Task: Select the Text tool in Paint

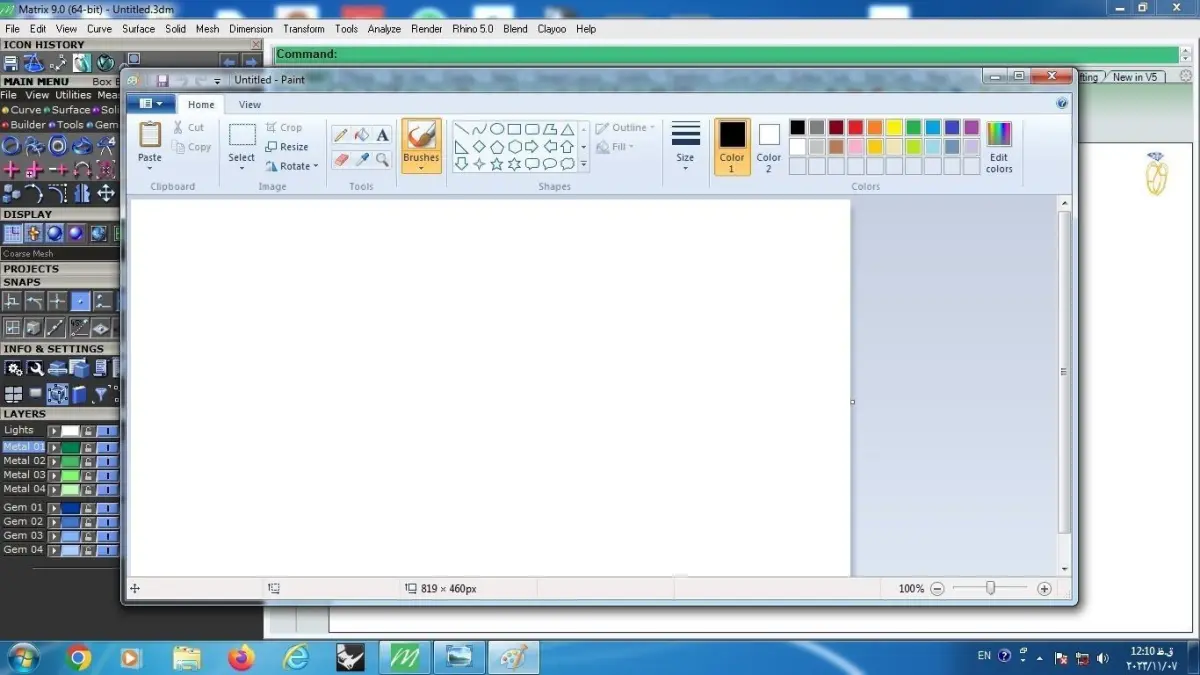Action: coord(382,135)
